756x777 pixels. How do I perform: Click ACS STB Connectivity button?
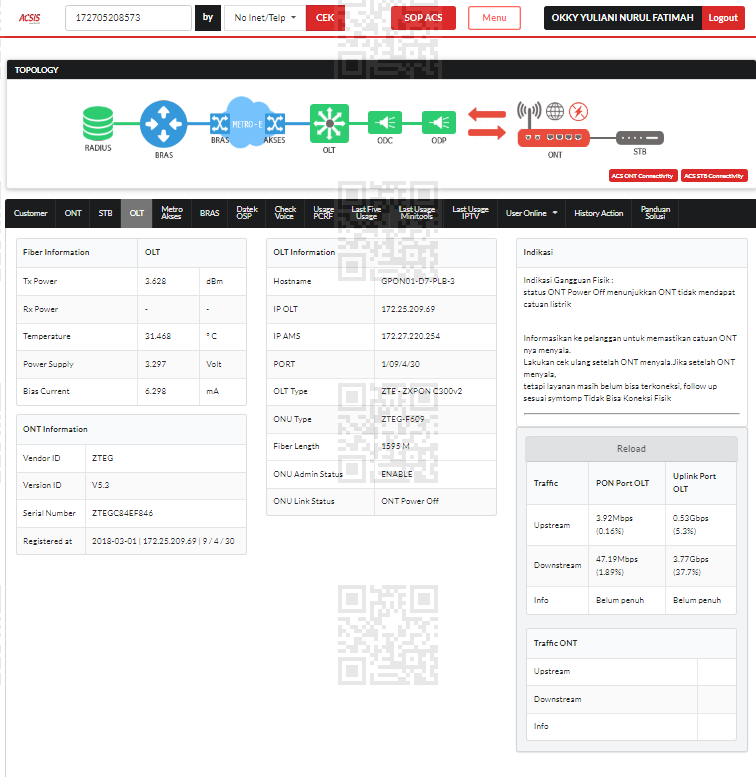coord(714,176)
